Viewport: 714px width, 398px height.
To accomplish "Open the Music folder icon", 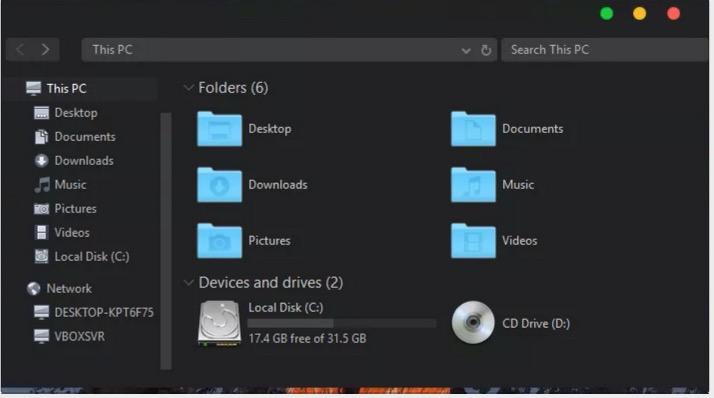I will (473, 185).
